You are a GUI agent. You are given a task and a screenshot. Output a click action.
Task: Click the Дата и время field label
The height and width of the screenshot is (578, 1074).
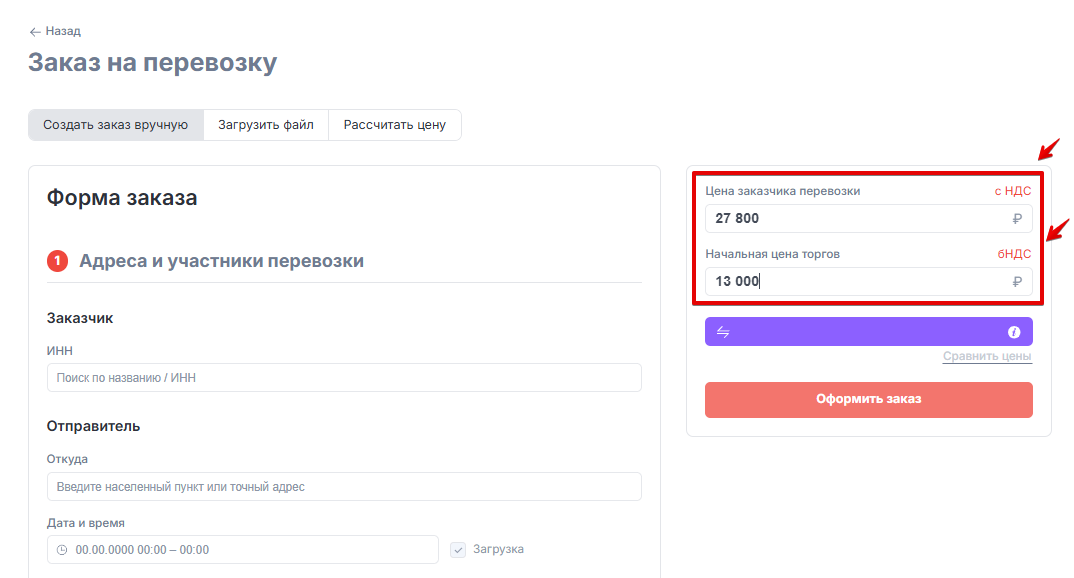[x=86, y=523]
